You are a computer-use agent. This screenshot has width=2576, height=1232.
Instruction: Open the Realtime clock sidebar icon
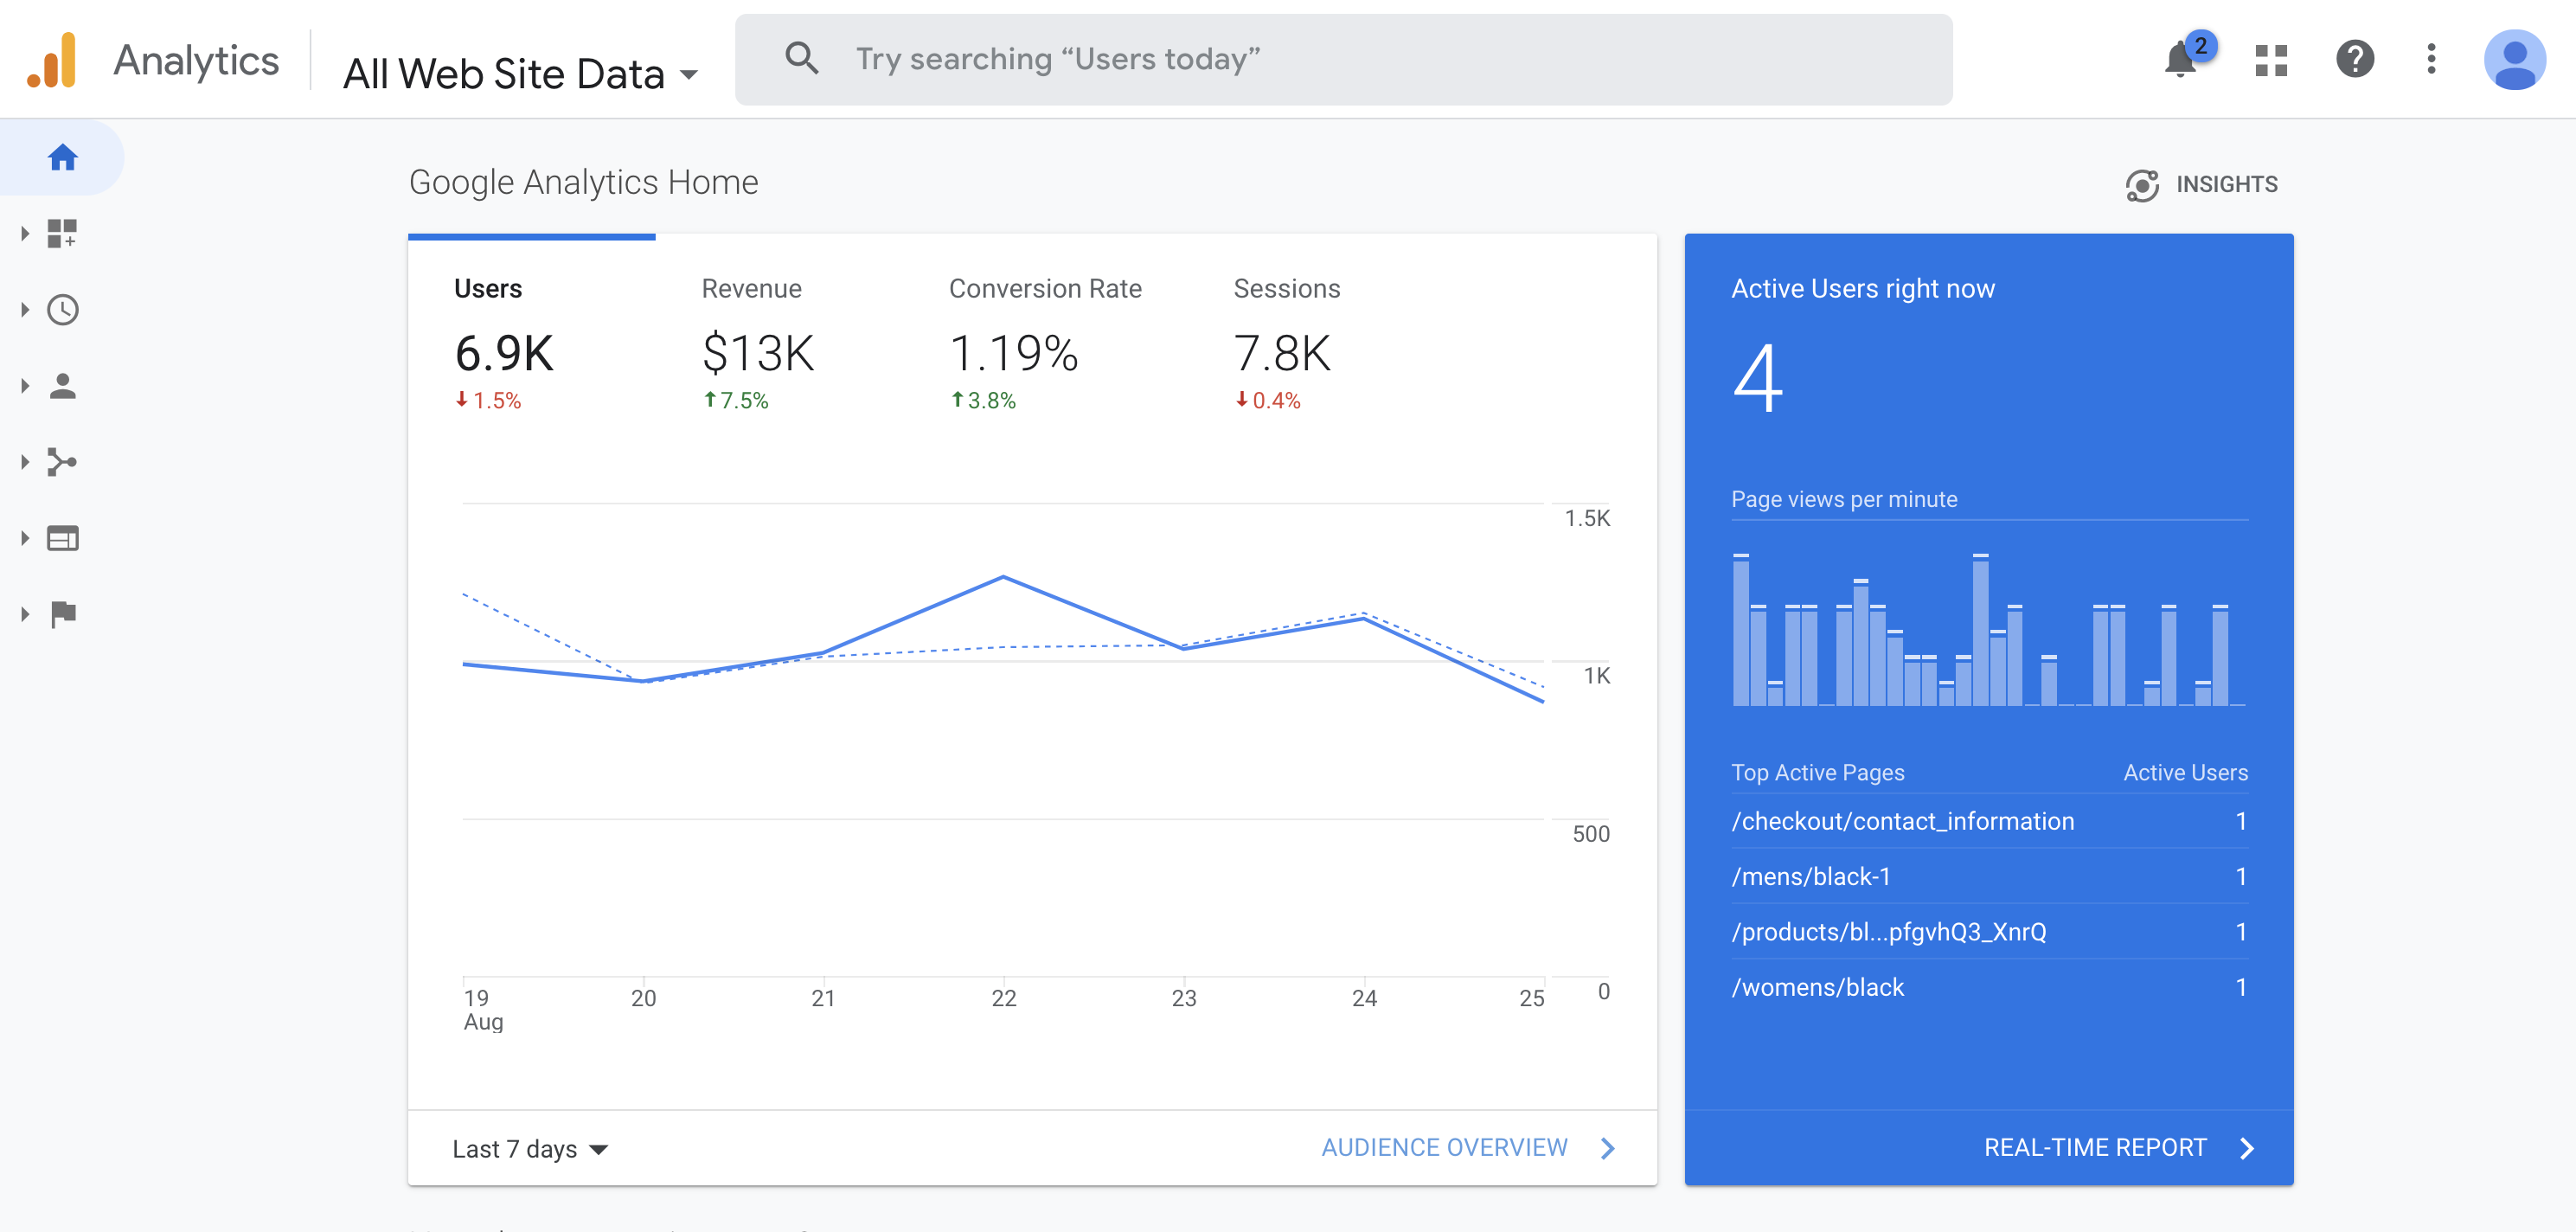(x=63, y=310)
